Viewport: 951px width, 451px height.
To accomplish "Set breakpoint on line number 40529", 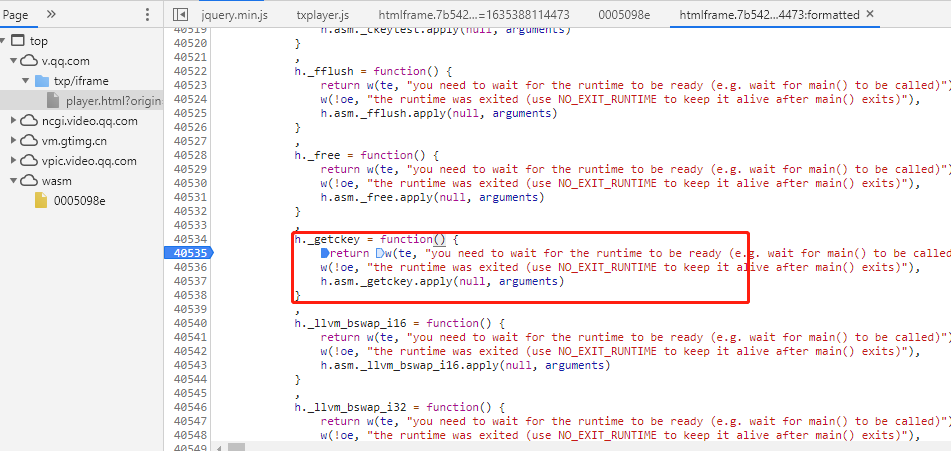I will (x=190, y=169).
